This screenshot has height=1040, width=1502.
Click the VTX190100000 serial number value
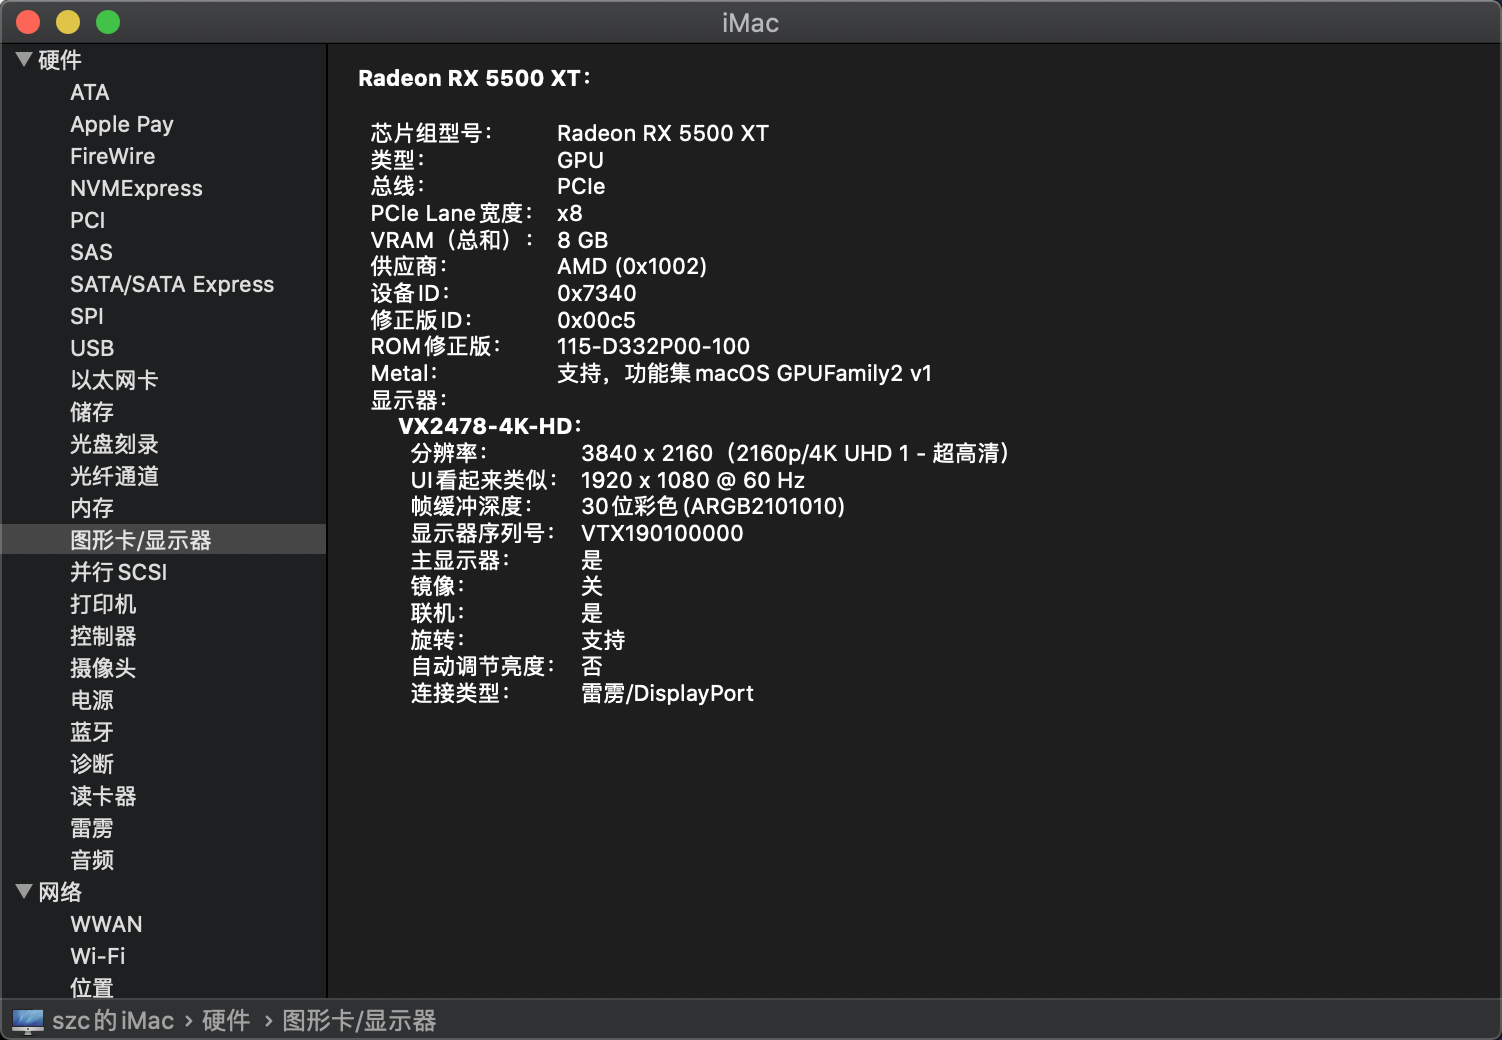(662, 533)
